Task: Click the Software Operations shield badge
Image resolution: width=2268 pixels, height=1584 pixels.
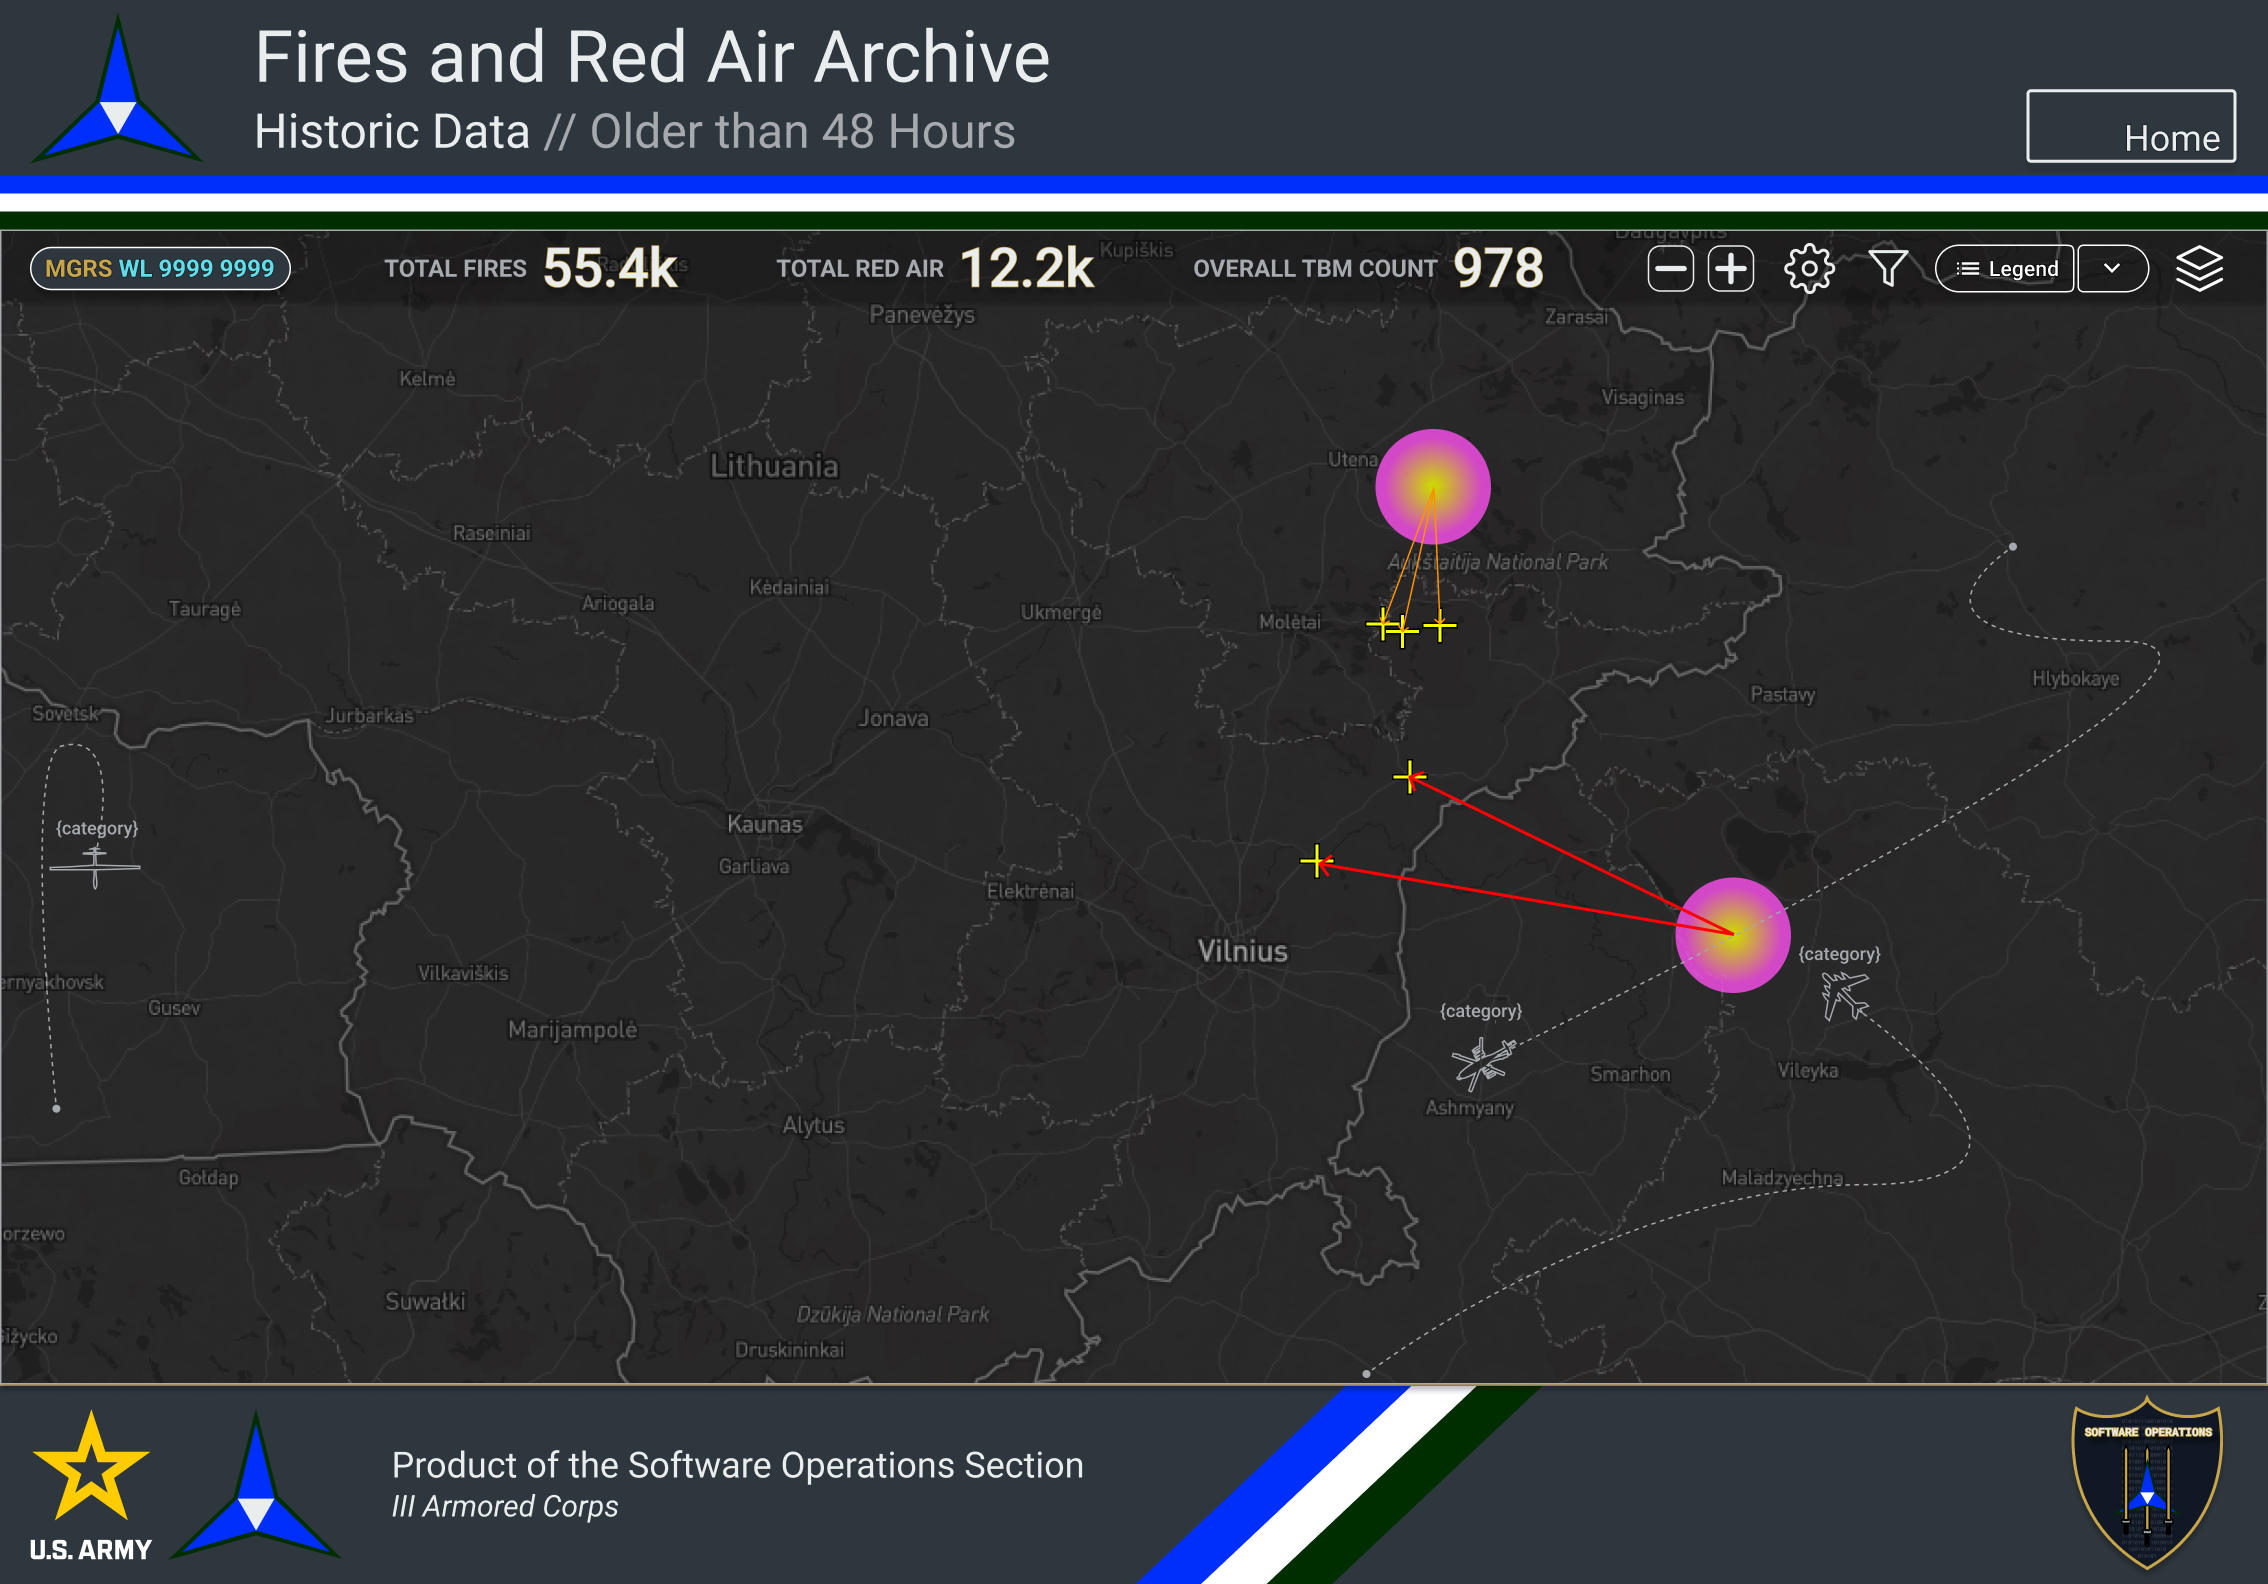Action: pos(2147,1482)
